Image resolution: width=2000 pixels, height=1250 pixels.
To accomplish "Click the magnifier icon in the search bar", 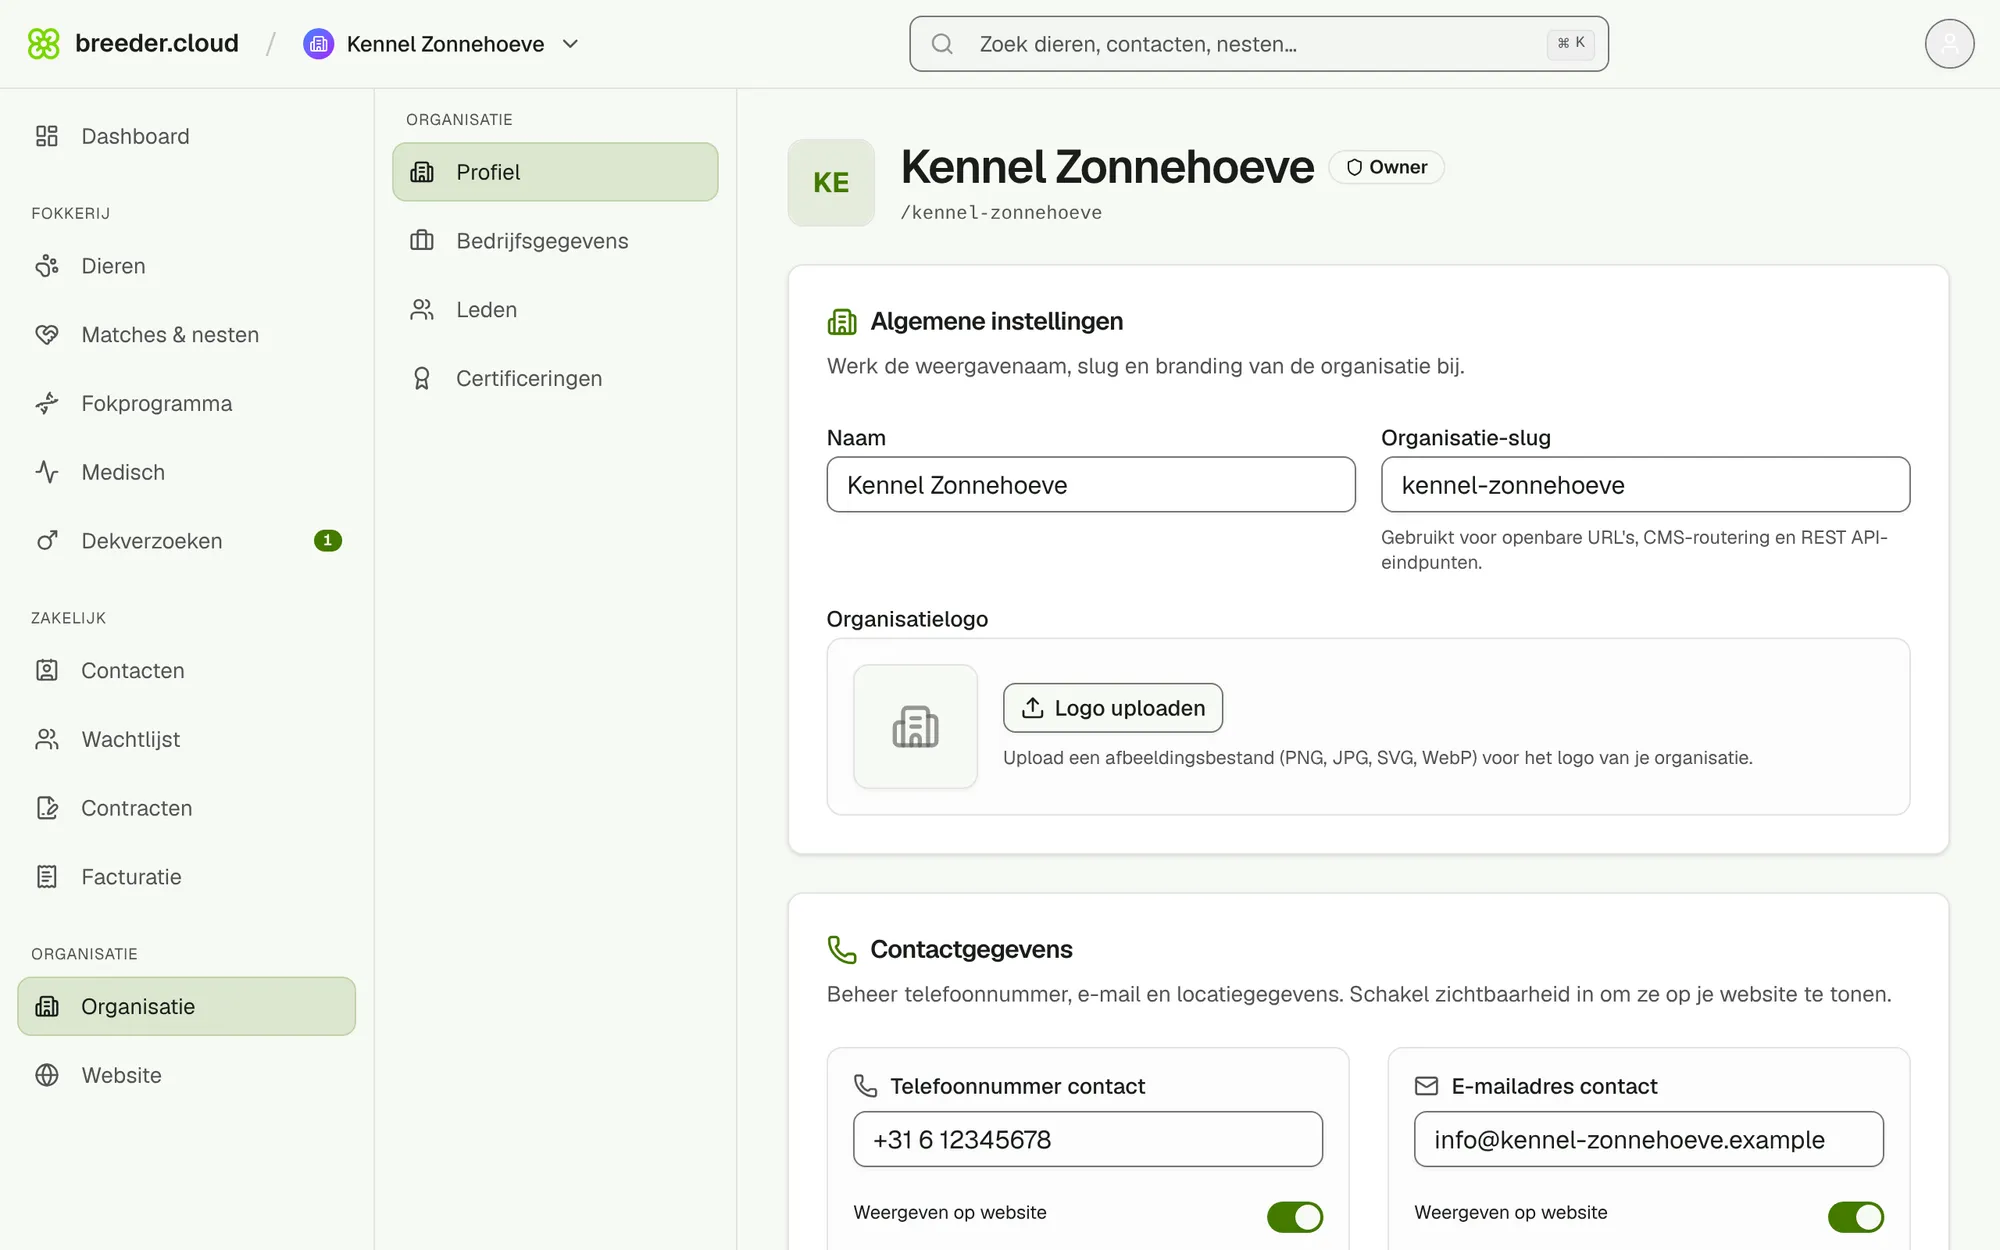I will [x=942, y=44].
